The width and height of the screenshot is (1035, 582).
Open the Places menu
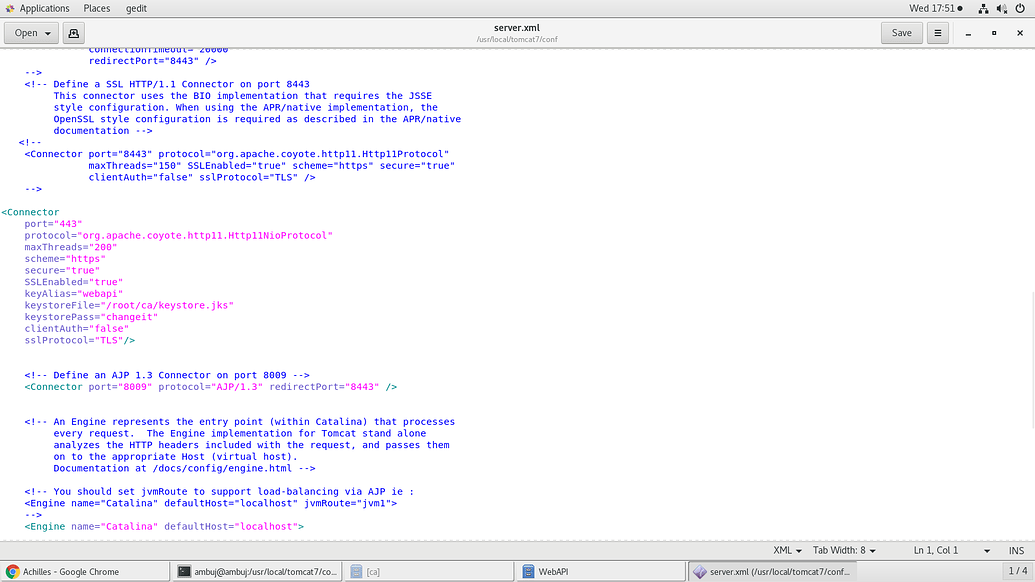pos(96,8)
